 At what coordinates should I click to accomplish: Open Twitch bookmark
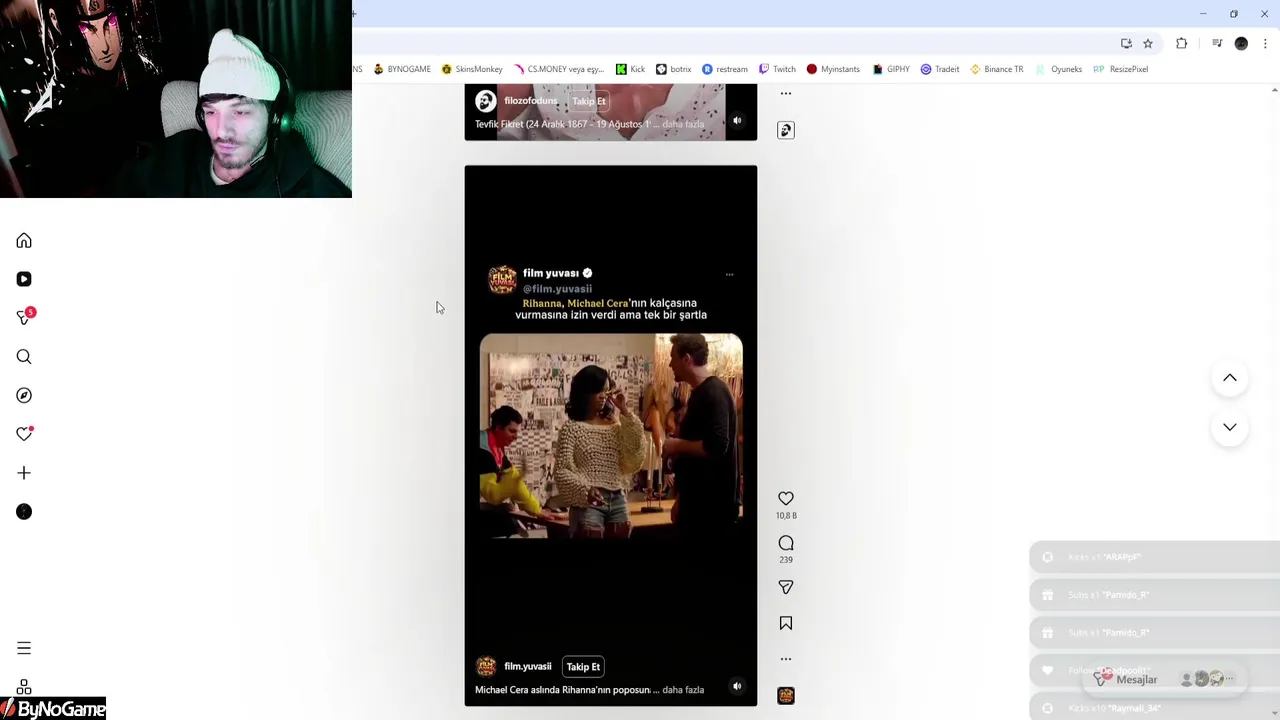[777, 69]
